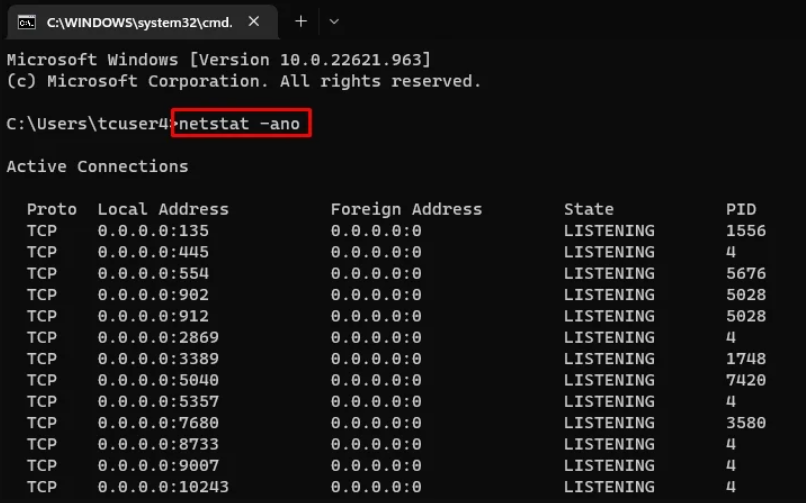
Task: Click the Active Connections heading
Action: [97, 166]
